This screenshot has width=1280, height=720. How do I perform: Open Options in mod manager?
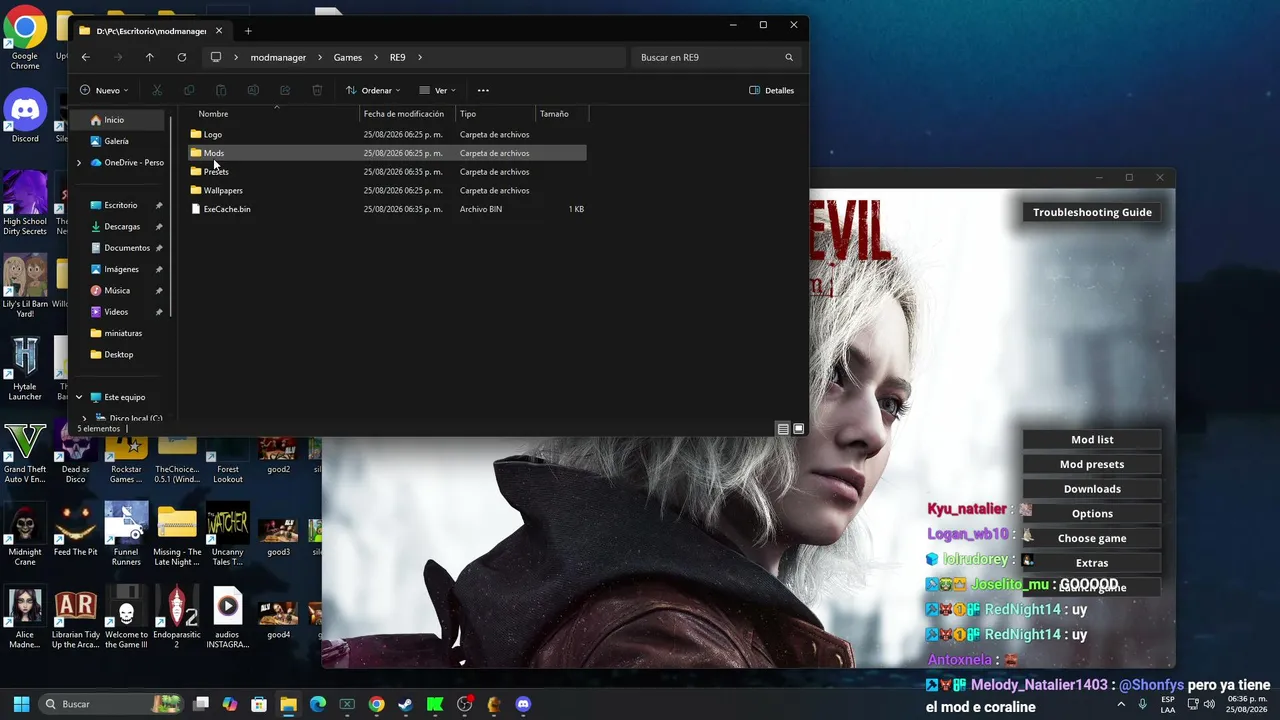1092,514
